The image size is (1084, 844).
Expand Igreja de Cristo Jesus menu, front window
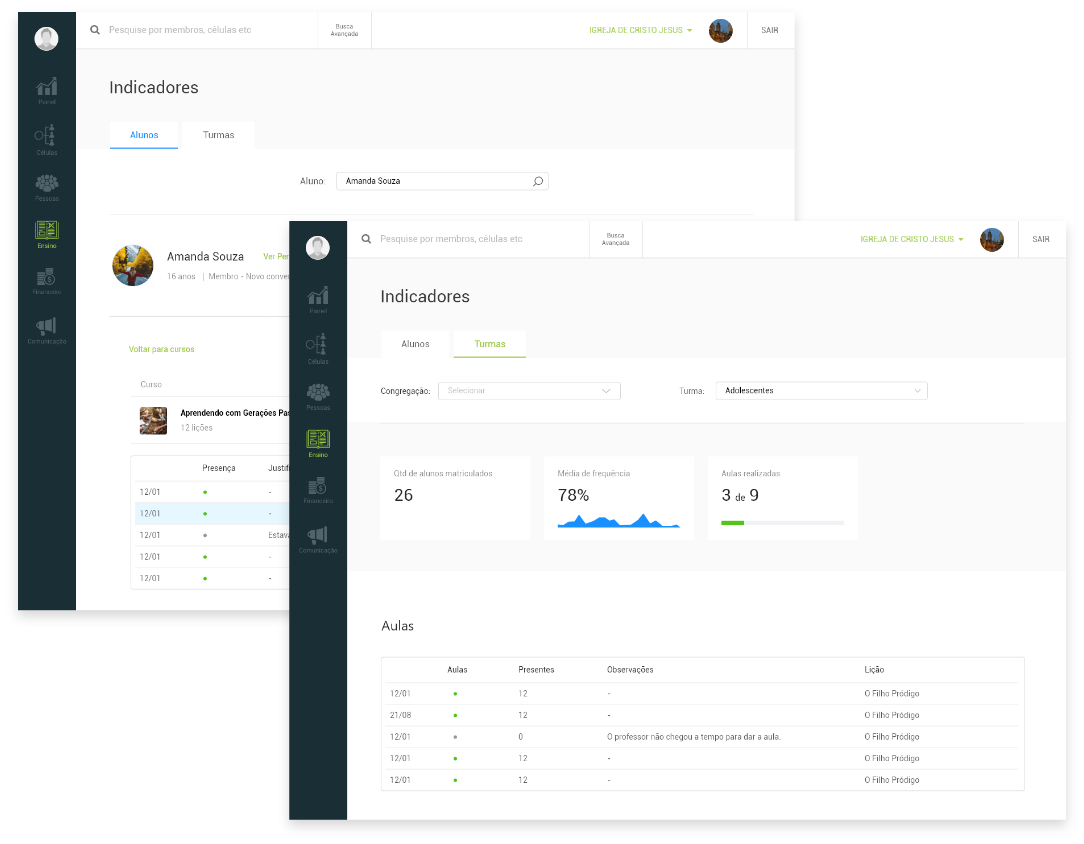(911, 239)
